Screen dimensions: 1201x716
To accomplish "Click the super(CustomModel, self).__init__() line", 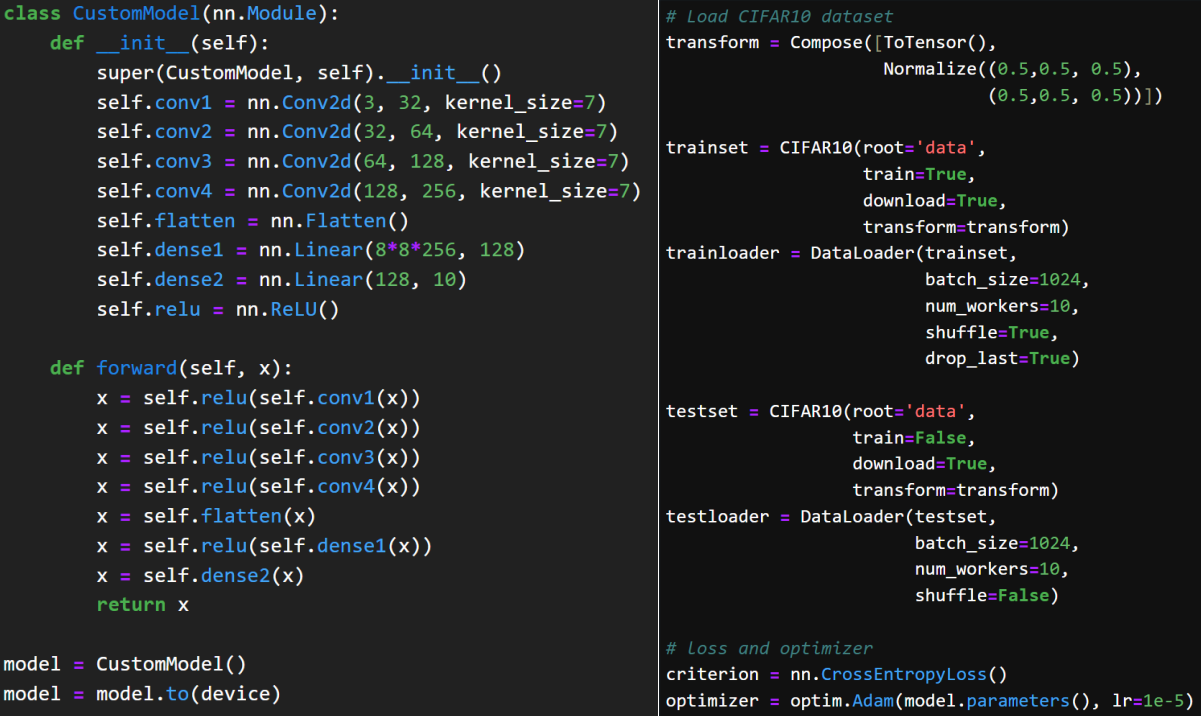I will (x=299, y=74).
